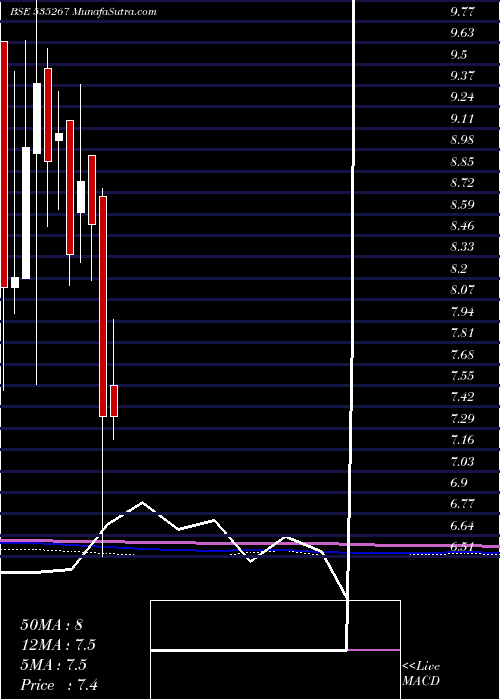Click the 7.68 price axis label
Image resolution: width=500 pixels, height=700 pixels.
pos(462,355)
